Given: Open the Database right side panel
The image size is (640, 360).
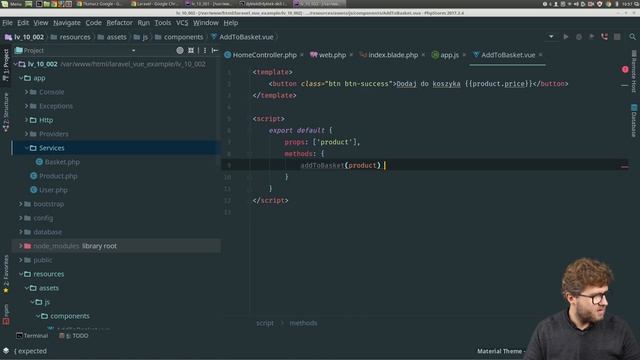Looking at the screenshot, I should (634, 121).
